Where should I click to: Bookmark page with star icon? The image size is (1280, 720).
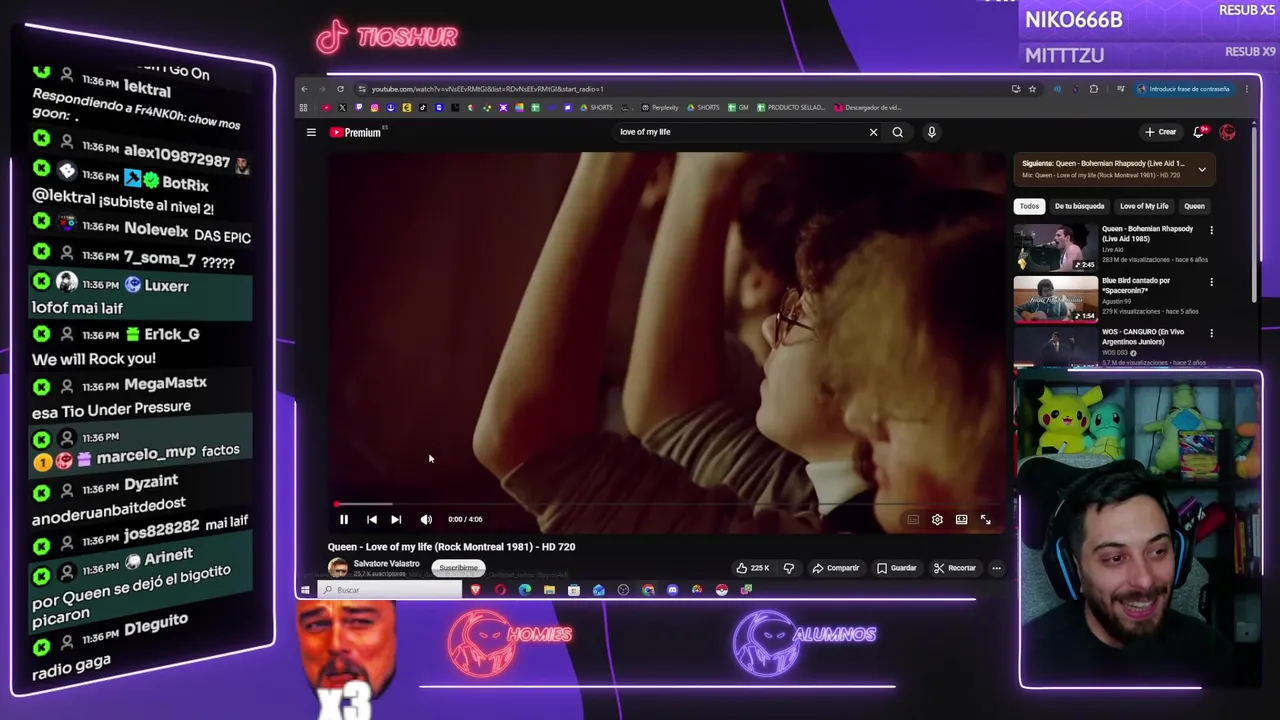[1032, 89]
